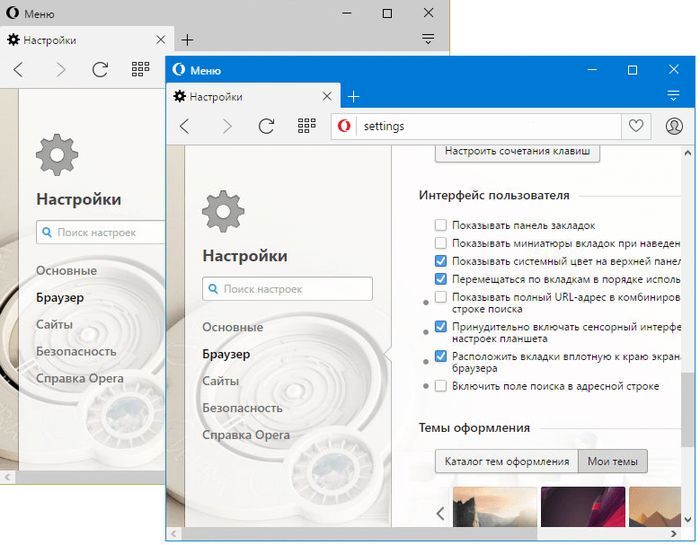Switch to "Каталог тем оформления" tab

506,461
